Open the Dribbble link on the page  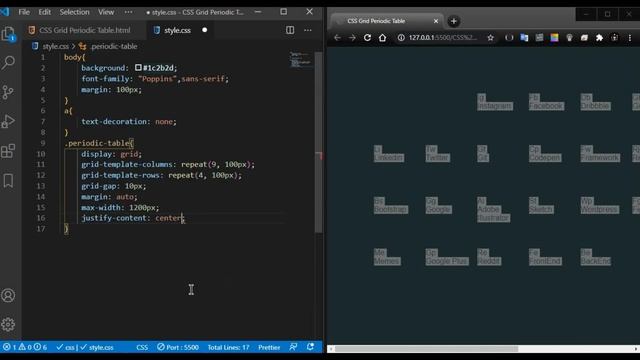pos(596,102)
